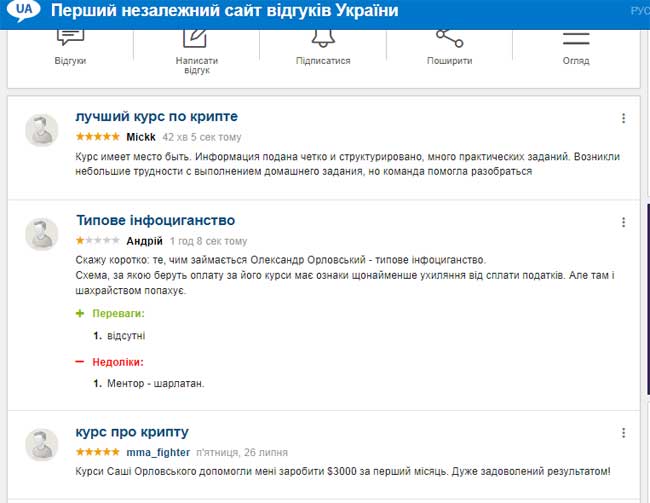Screen dimensions: 650x503
Task: Click the Відгуки speech bubble icon
Action: click(x=70, y=38)
